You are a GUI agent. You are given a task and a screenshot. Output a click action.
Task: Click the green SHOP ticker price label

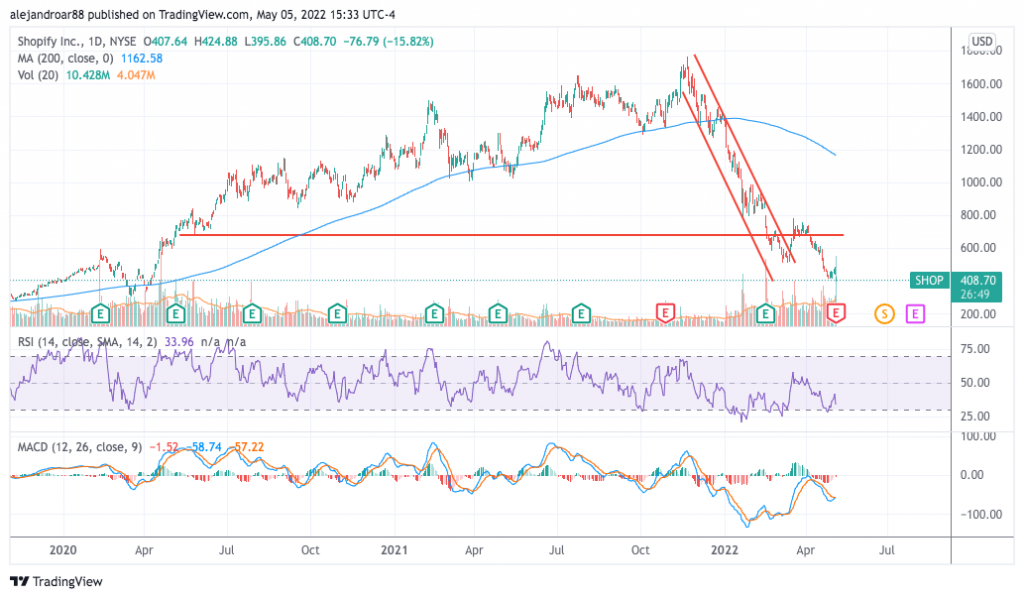point(929,280)
